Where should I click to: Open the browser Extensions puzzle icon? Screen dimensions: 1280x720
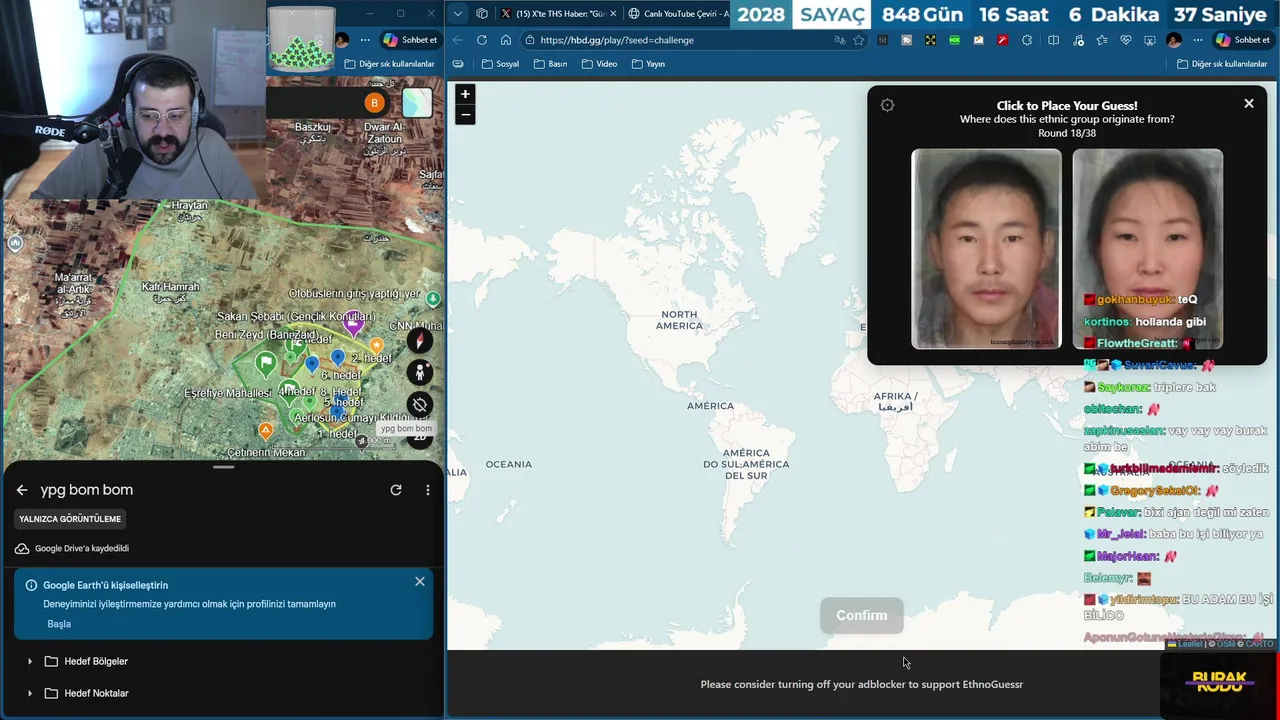click(x=1027, y=40)
